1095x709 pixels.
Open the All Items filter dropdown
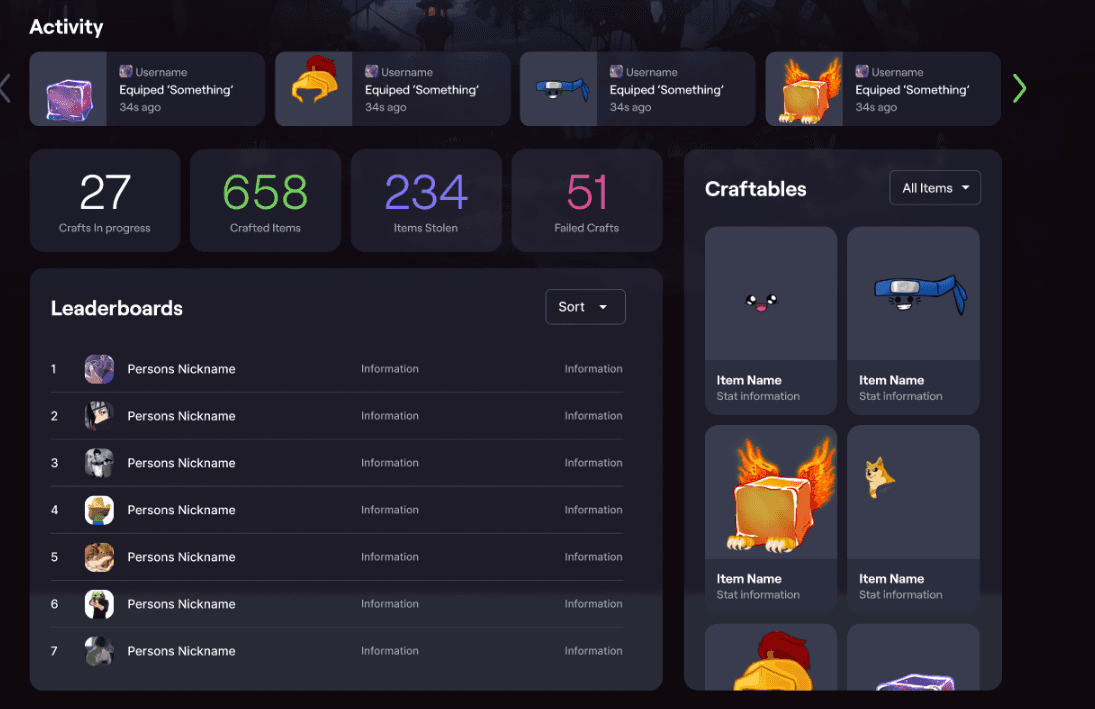[x=935, y=188]
